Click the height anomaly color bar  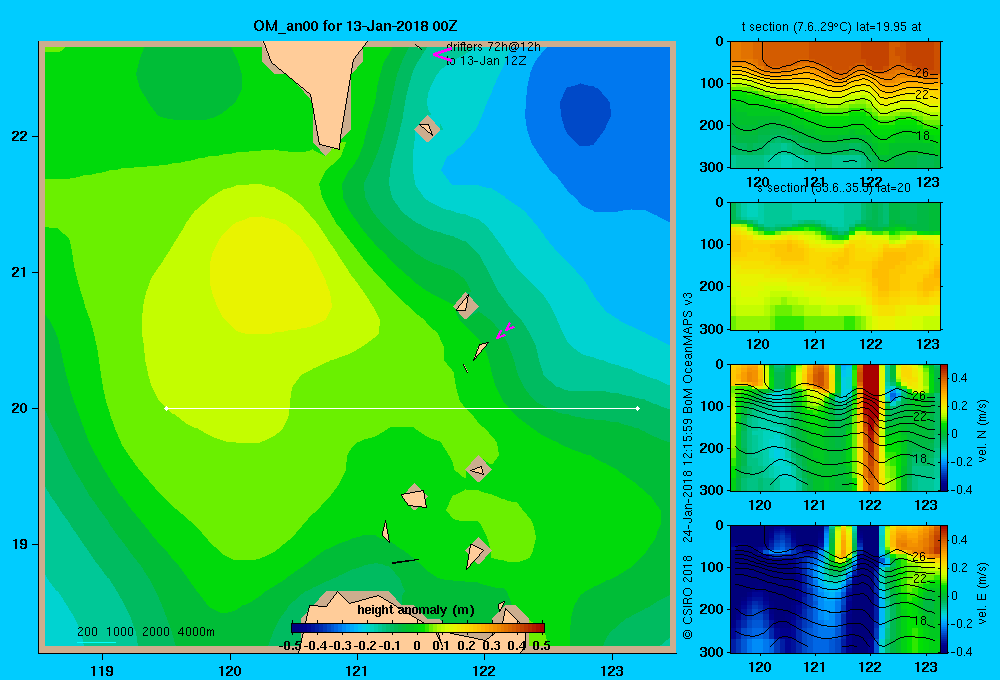coord(418,628)
